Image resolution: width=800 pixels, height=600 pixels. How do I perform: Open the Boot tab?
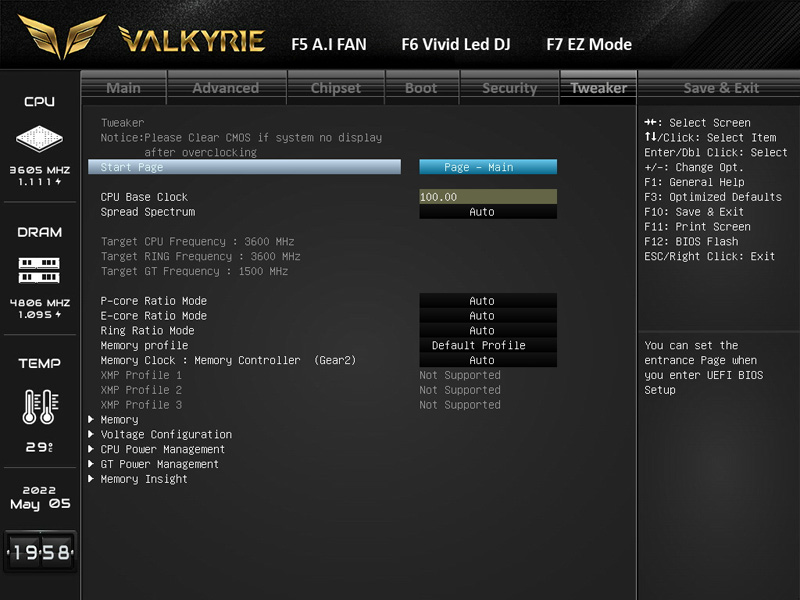[x=421, y=88]
